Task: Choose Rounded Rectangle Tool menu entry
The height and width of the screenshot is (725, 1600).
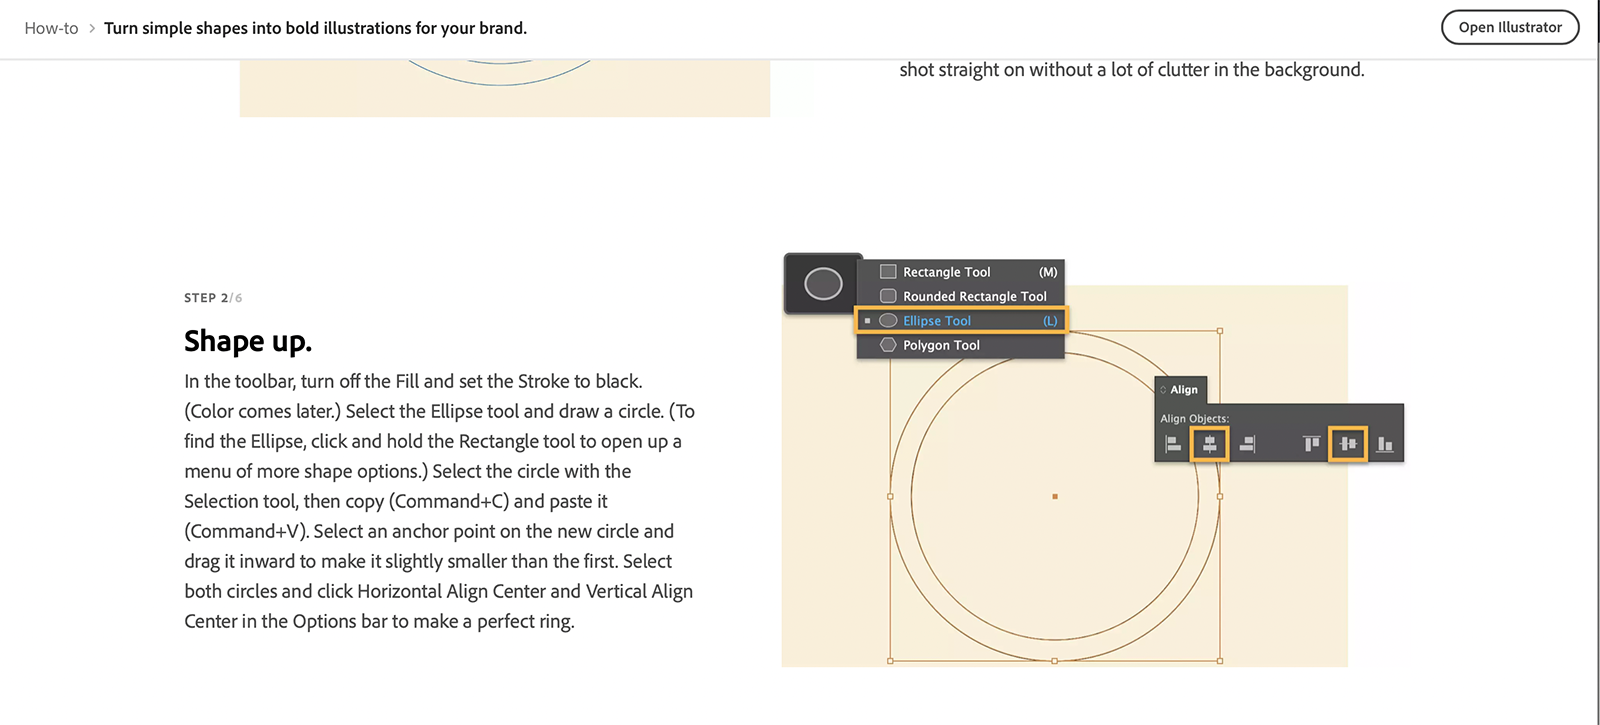Action: [974, 296]
